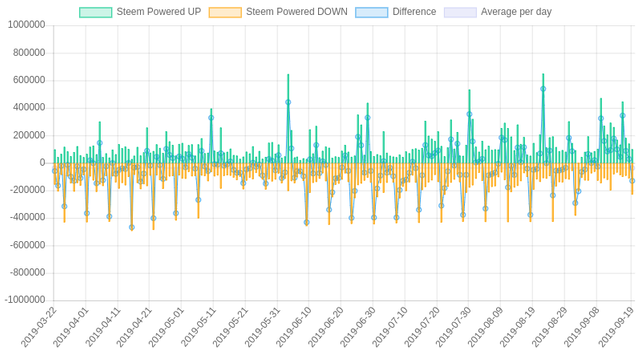The height and width of the screenshot is (361, 640).
Task: Click the 2019-06-10 date label
Action: pos(294,328)
